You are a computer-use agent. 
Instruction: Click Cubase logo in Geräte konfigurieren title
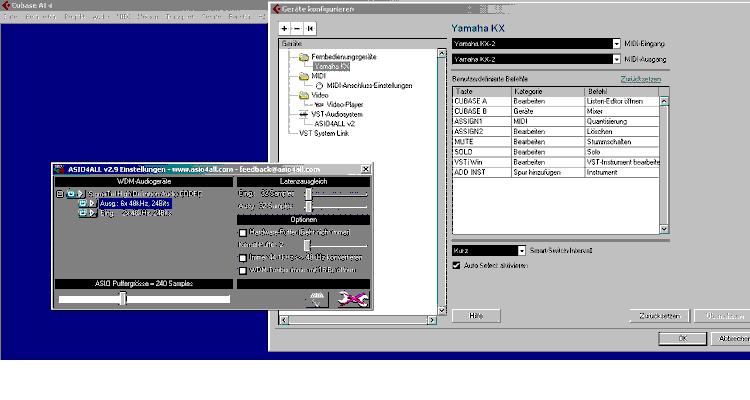pos(276,9)
